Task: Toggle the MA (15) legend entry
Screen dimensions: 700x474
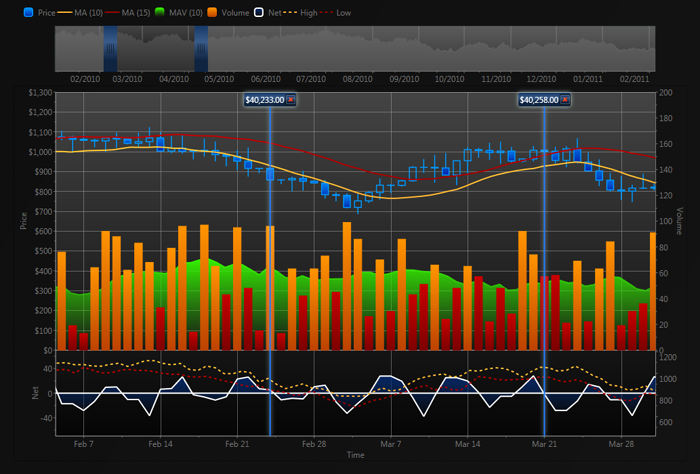Action: 127,12
